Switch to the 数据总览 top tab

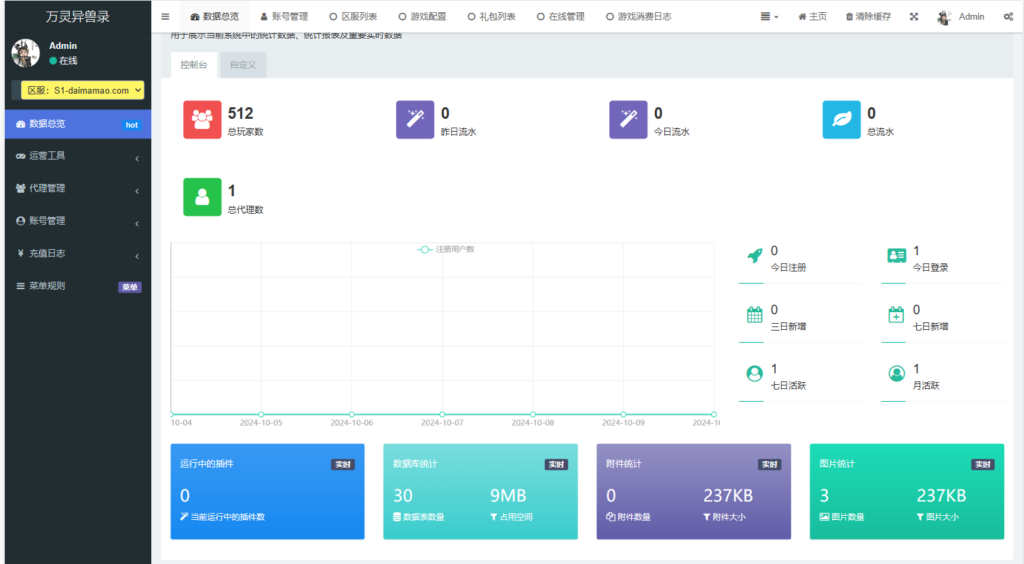pos(214,16)
